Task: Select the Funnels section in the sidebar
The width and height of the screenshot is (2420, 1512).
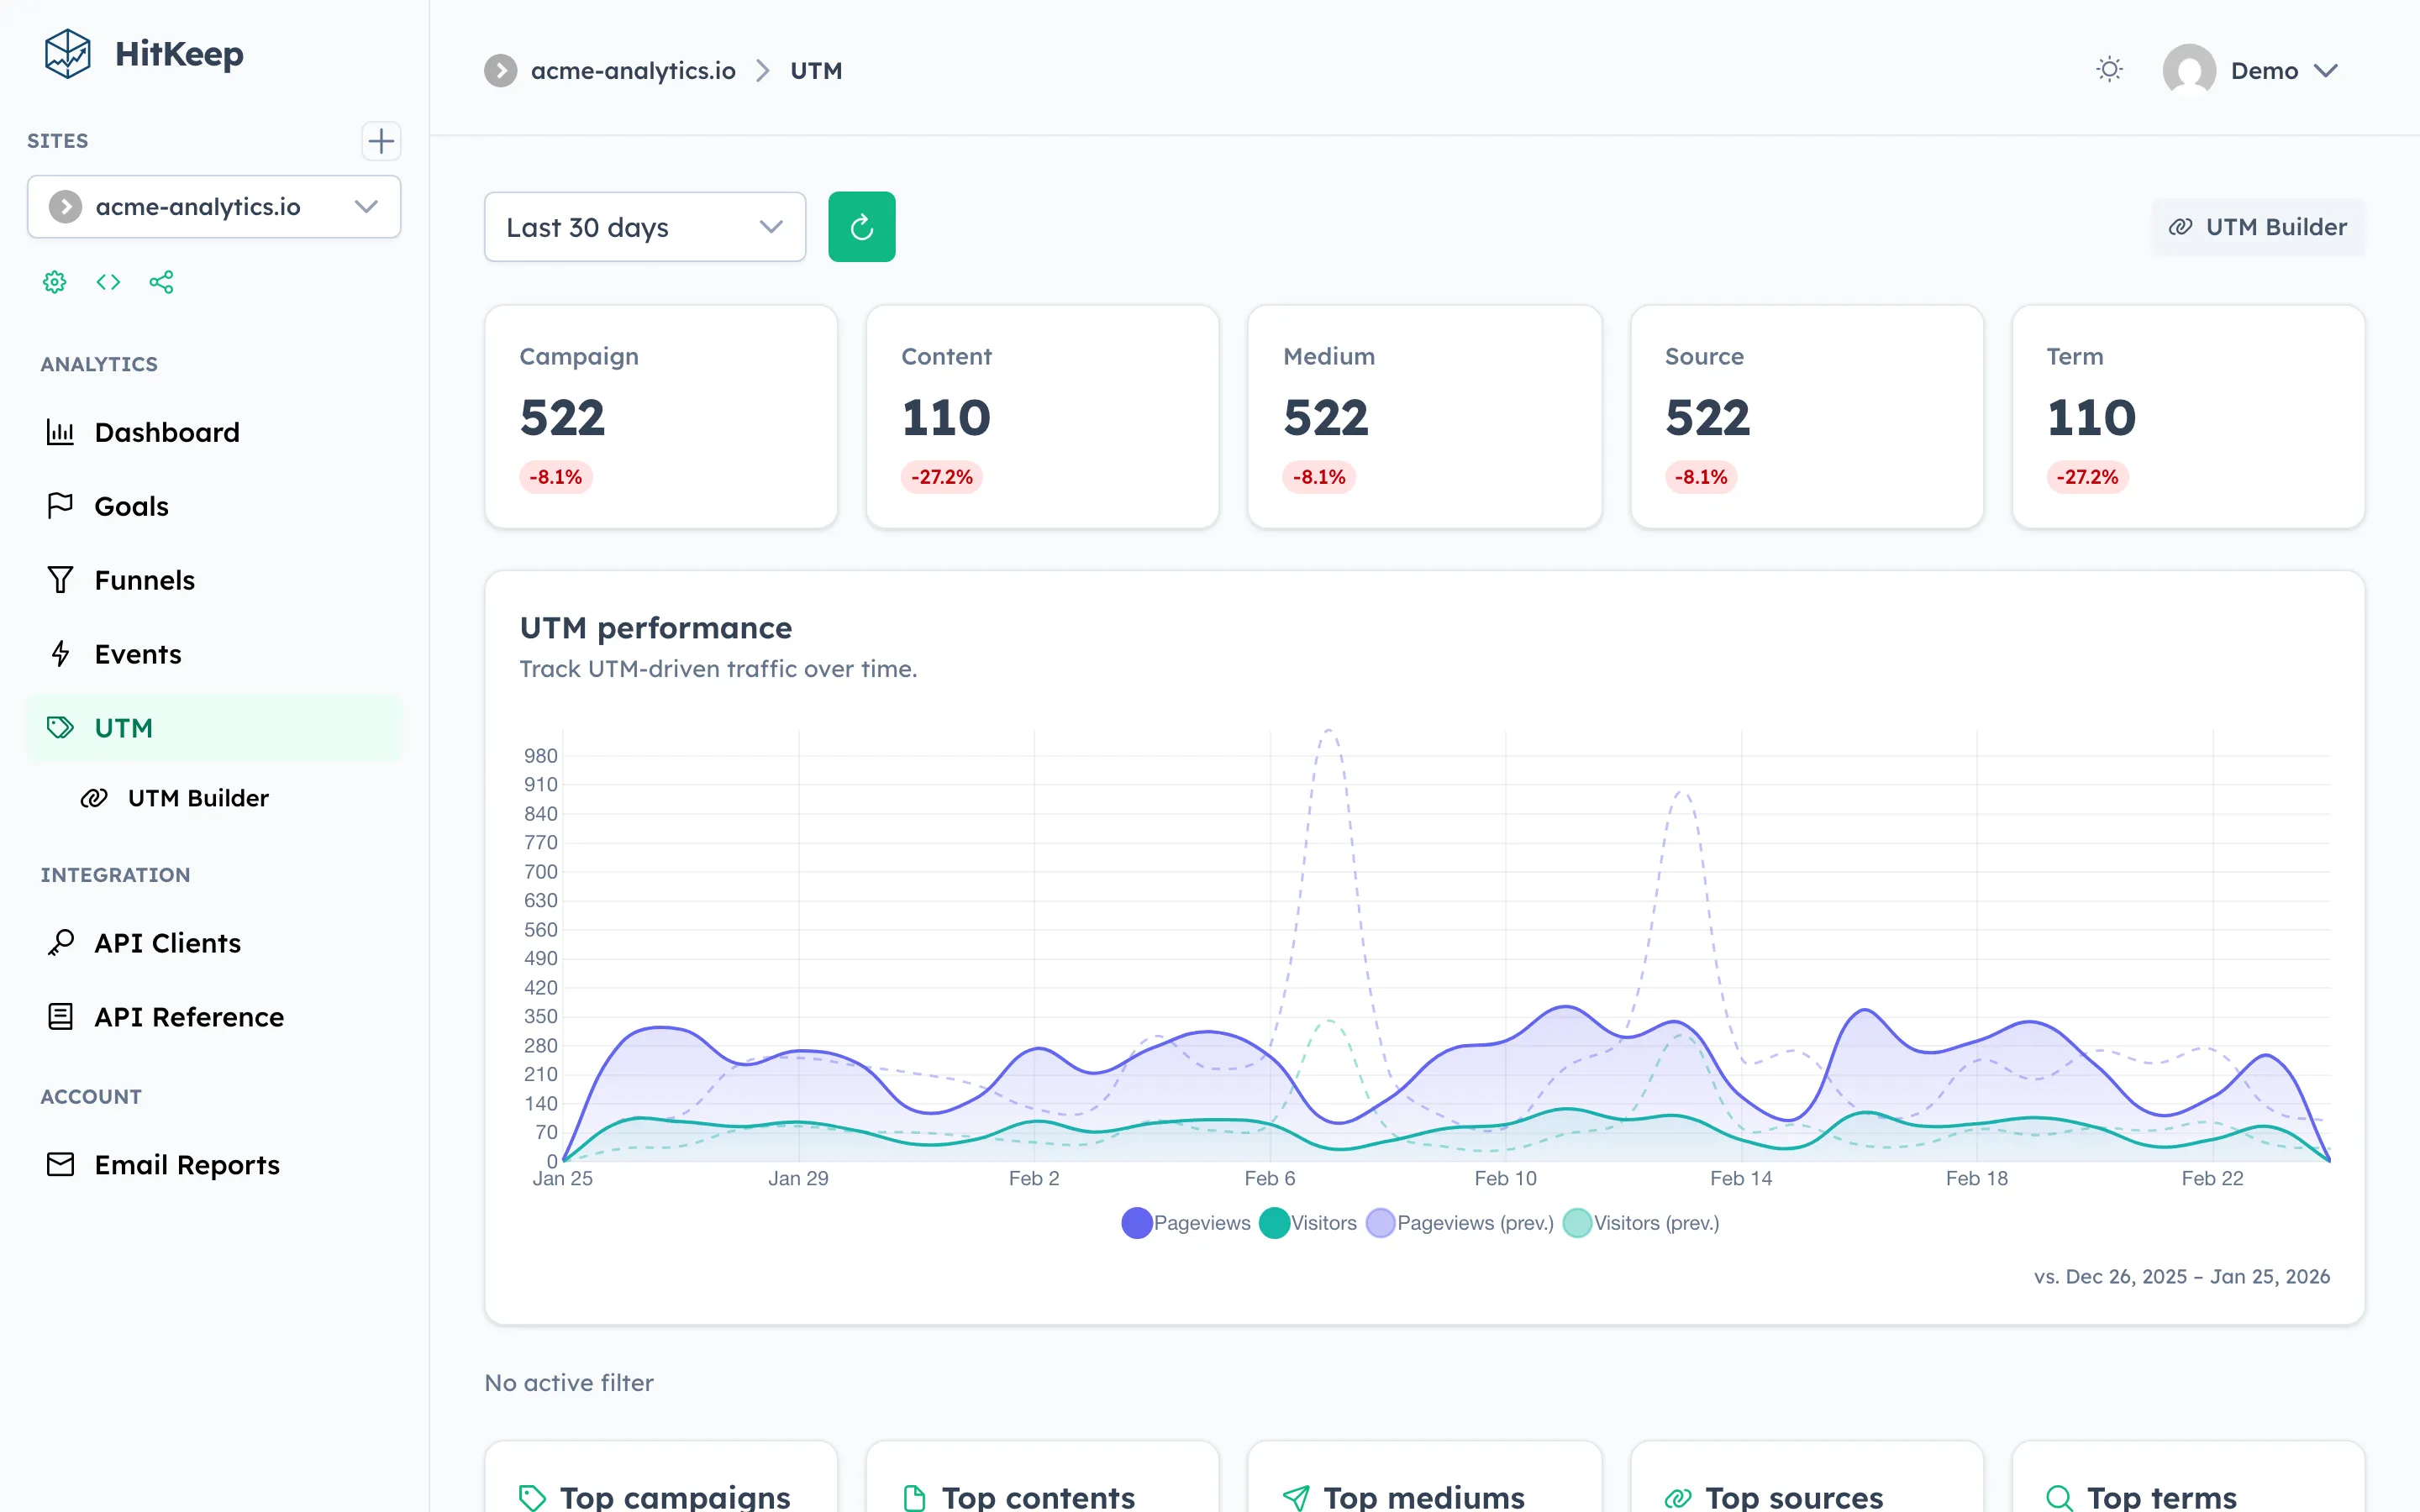Action: point(144,580)
